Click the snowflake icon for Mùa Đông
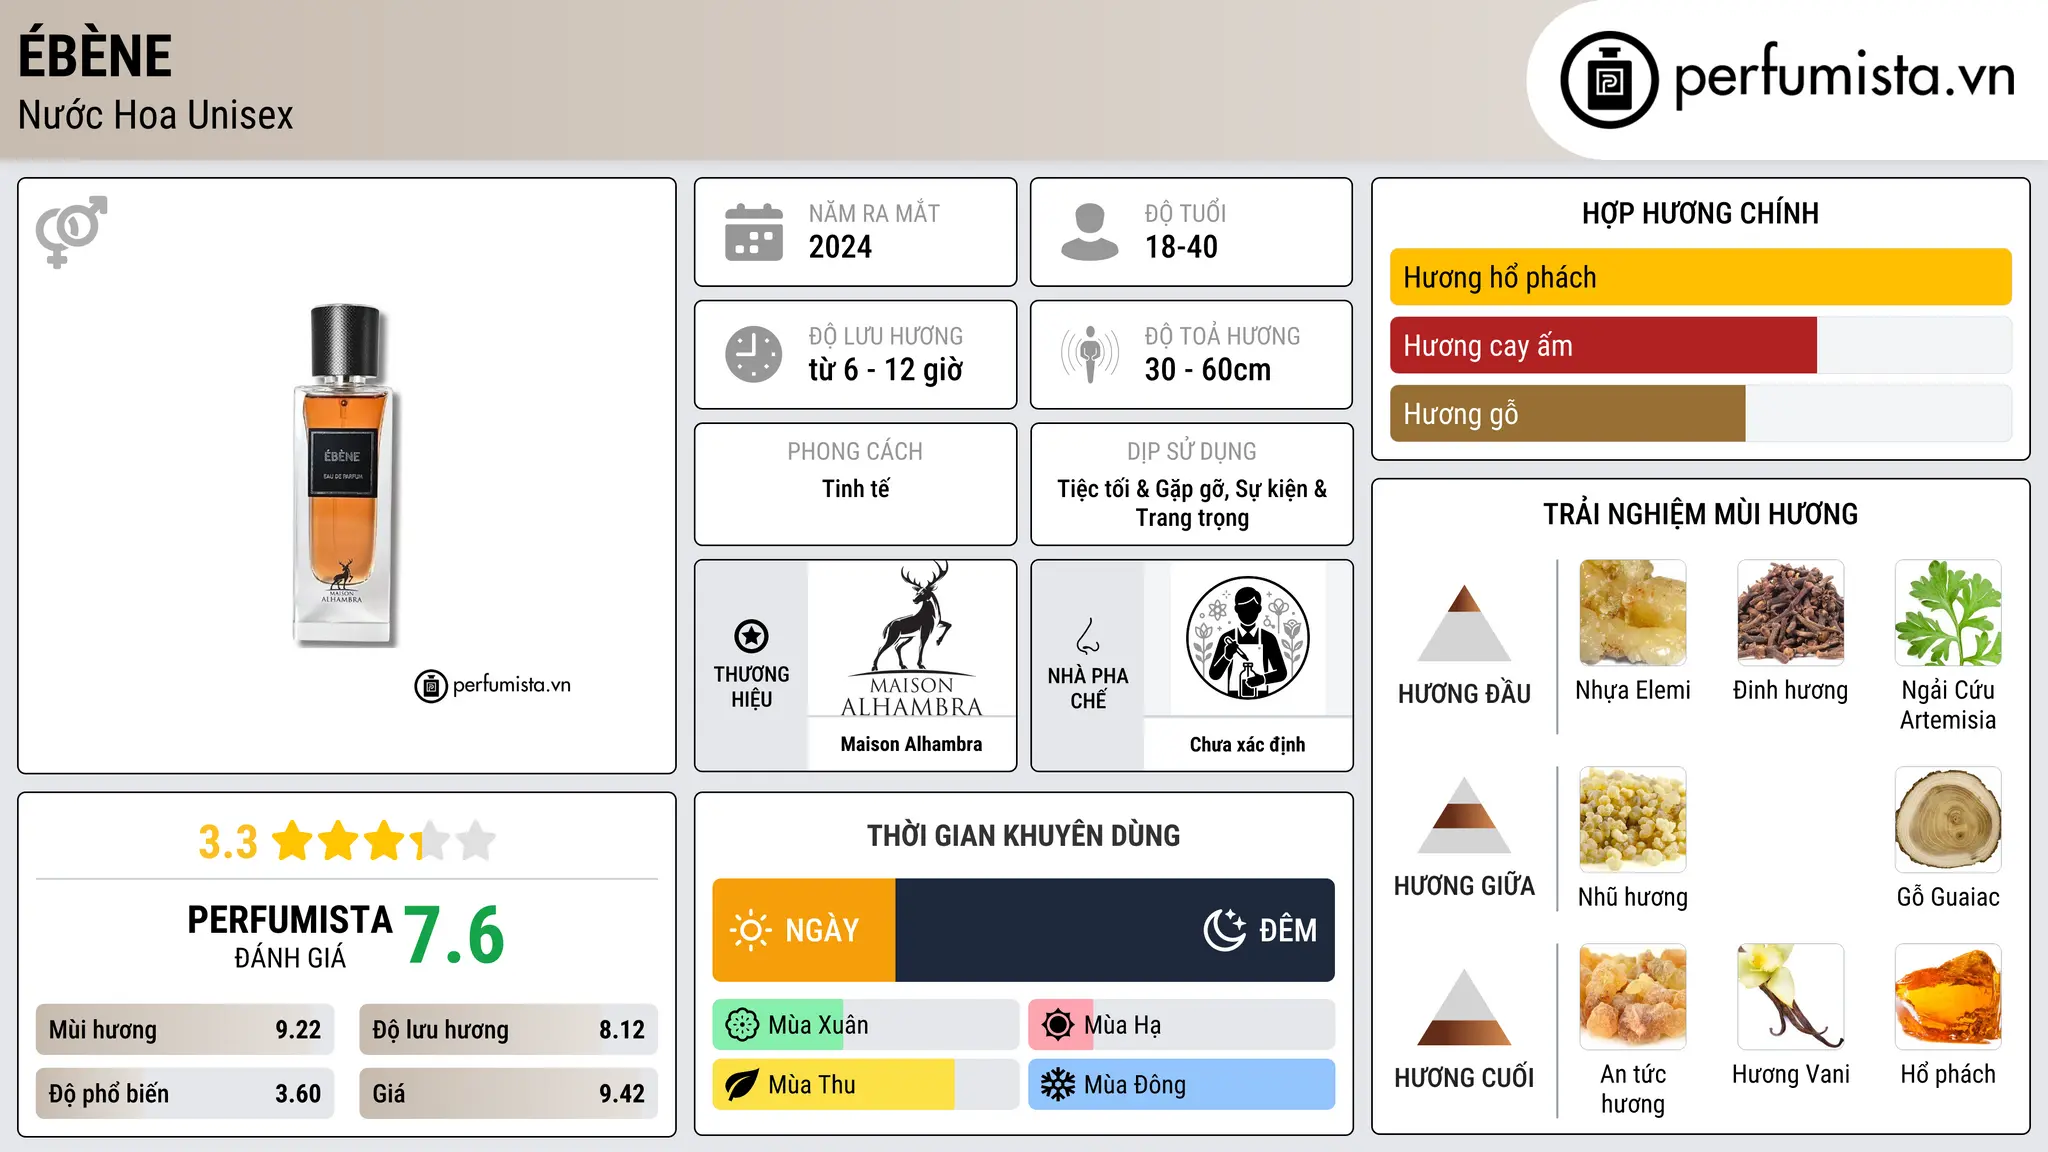Screen dimensions: 2048x1152 [x=1058, y=1085]
